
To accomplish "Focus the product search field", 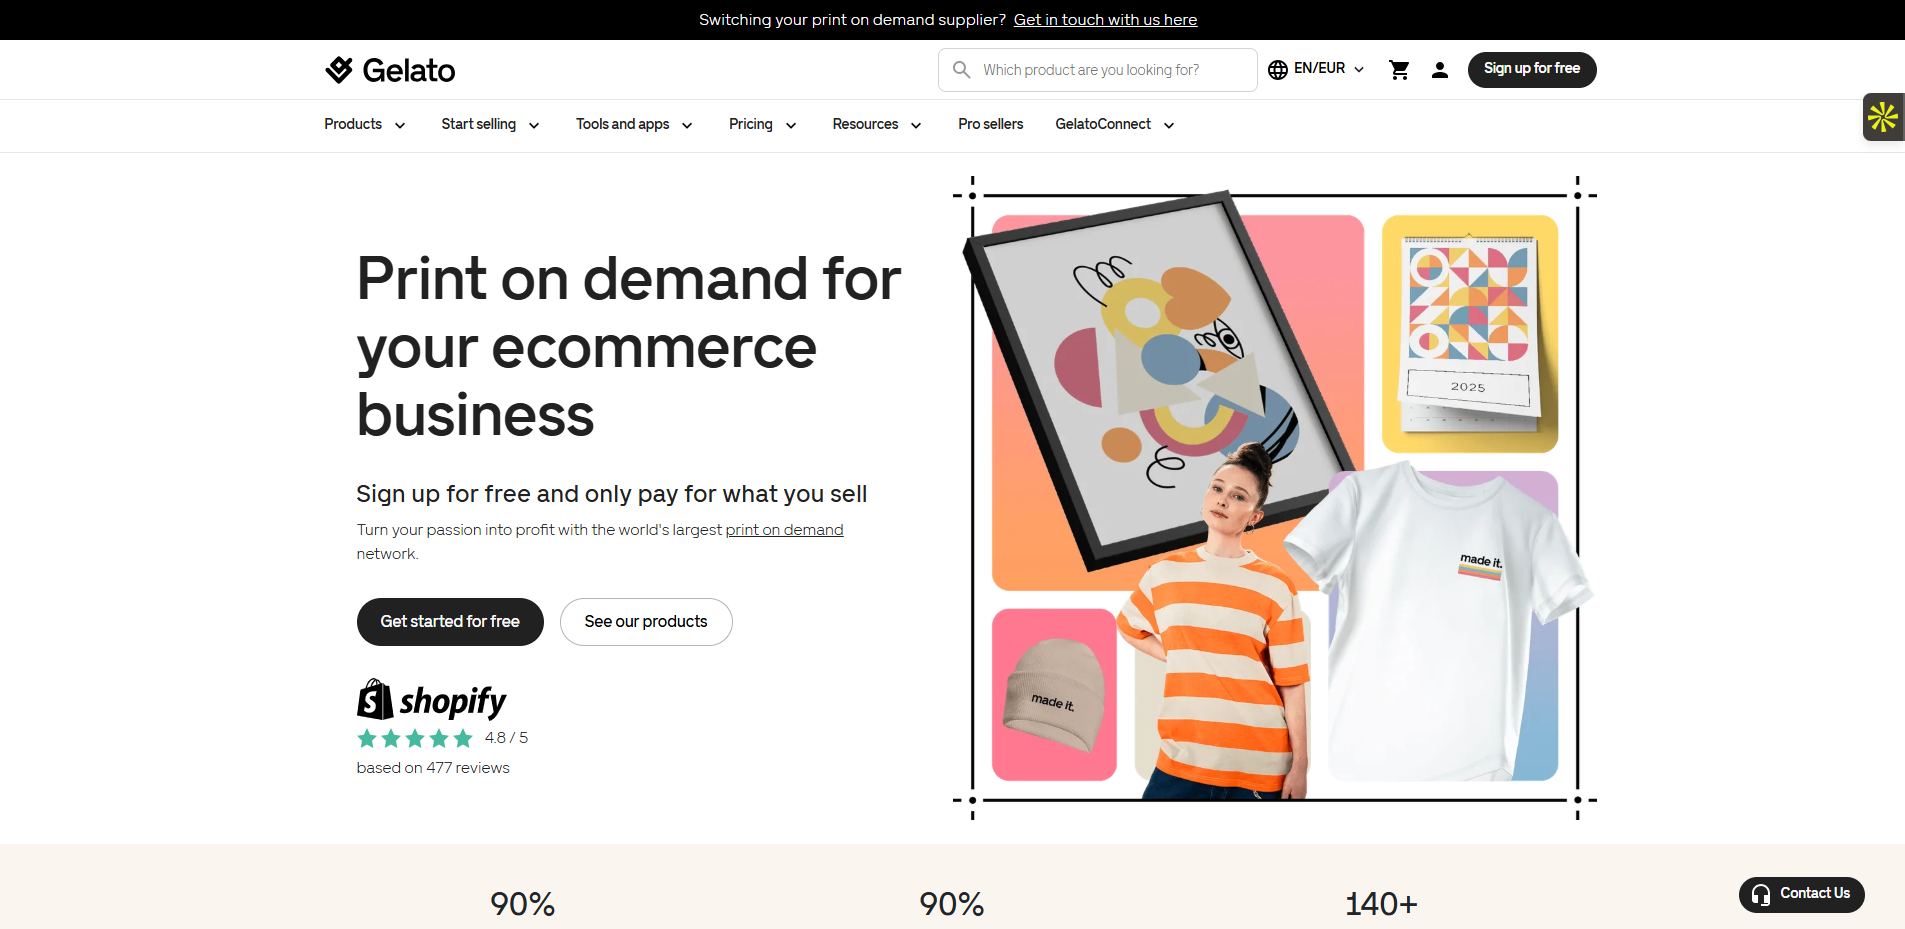I will 1097,70.
